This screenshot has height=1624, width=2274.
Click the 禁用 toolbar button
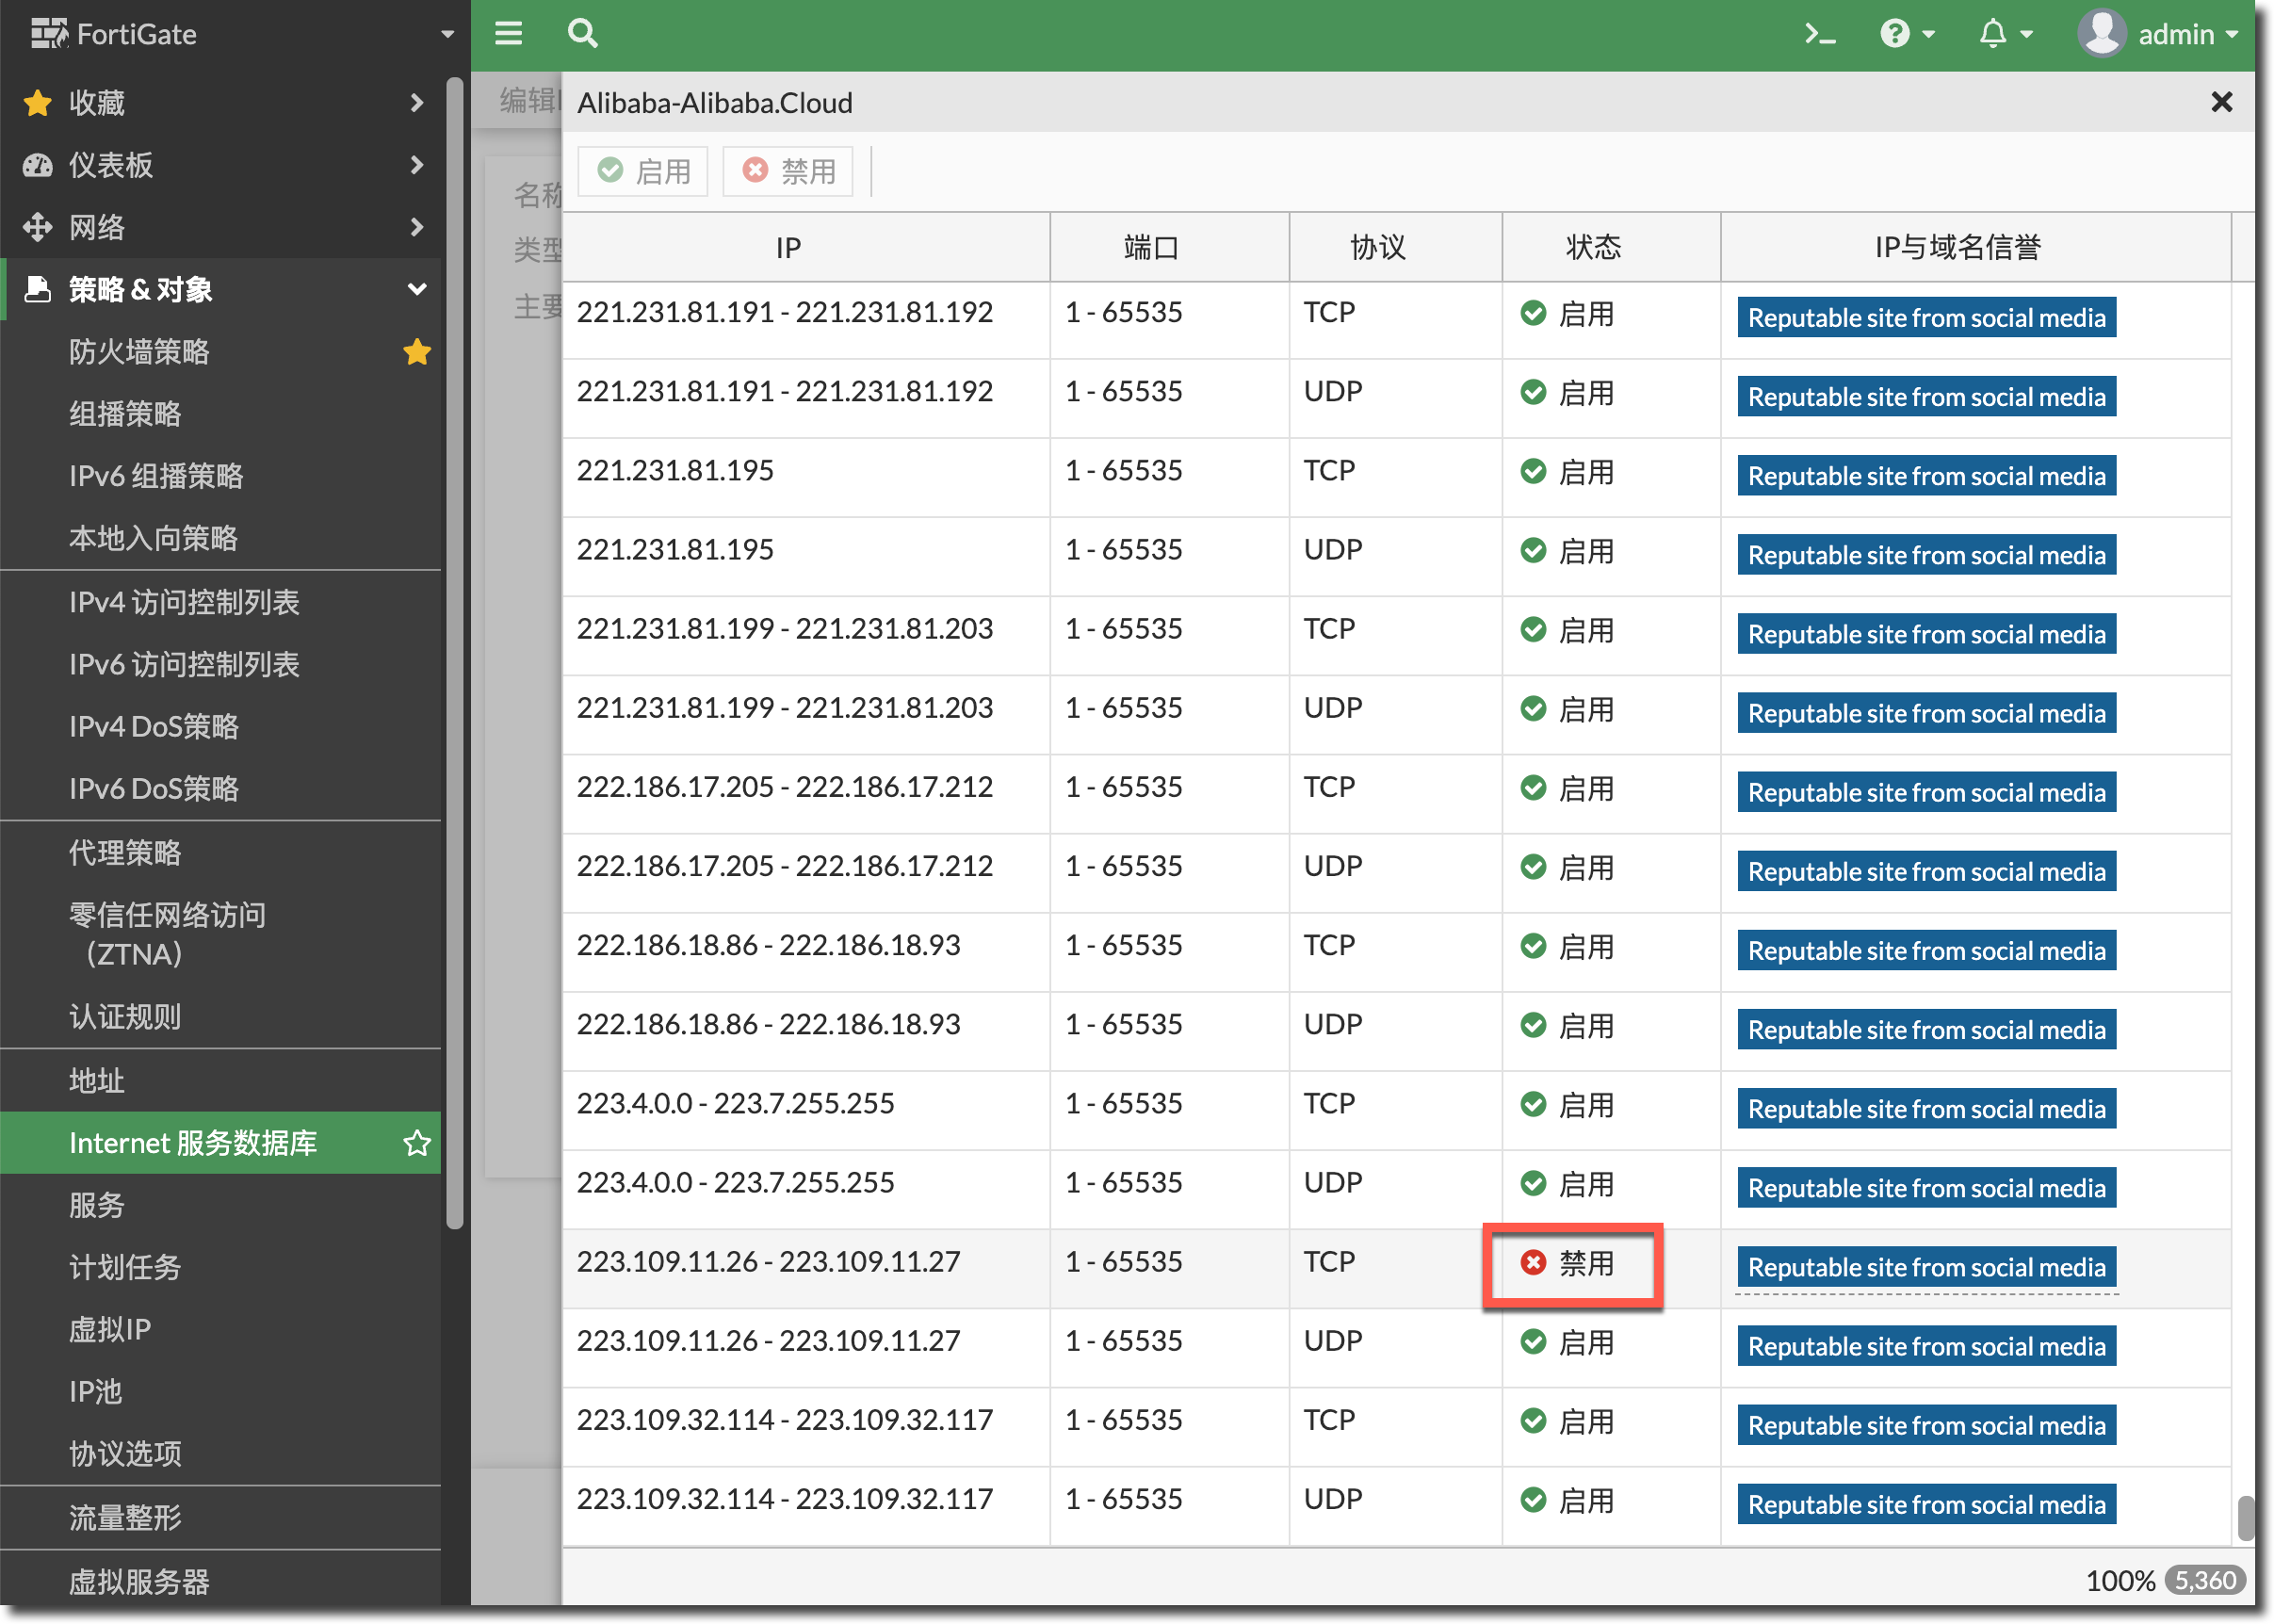click(x=788, y=171)
